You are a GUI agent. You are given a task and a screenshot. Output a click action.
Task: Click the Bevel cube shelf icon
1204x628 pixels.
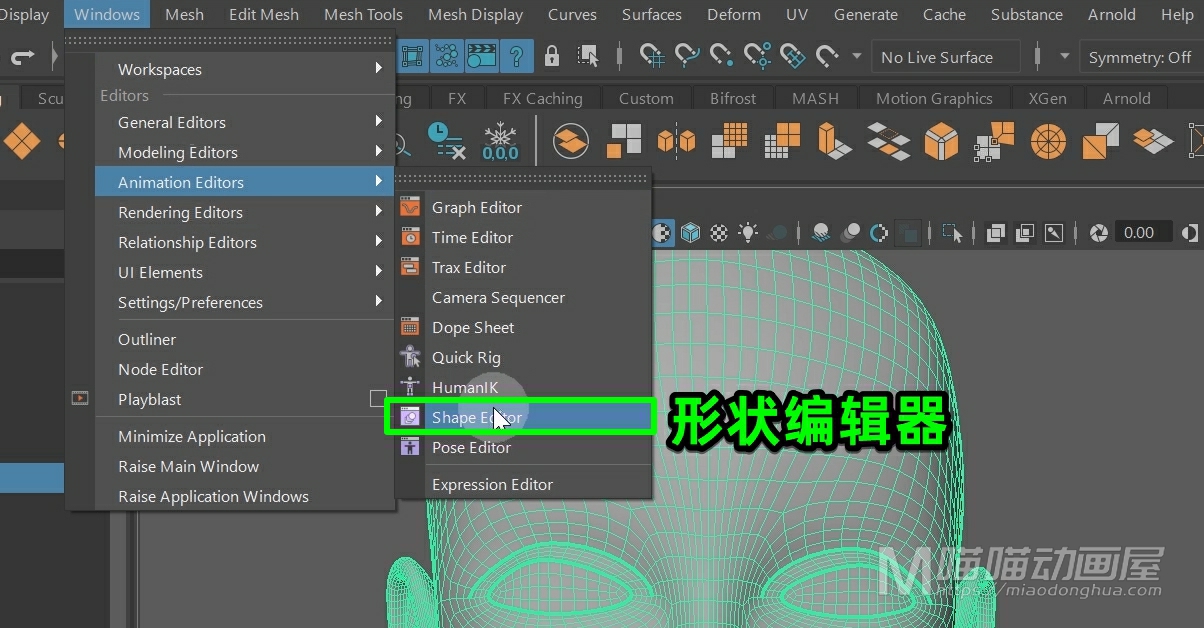pos(941,141)
